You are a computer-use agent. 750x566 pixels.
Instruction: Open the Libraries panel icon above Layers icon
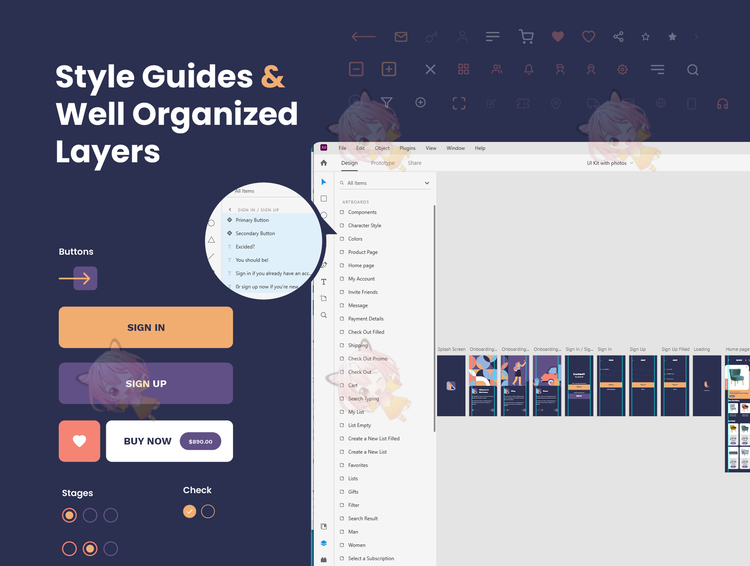pyautogui.click(x=324, y=526)
